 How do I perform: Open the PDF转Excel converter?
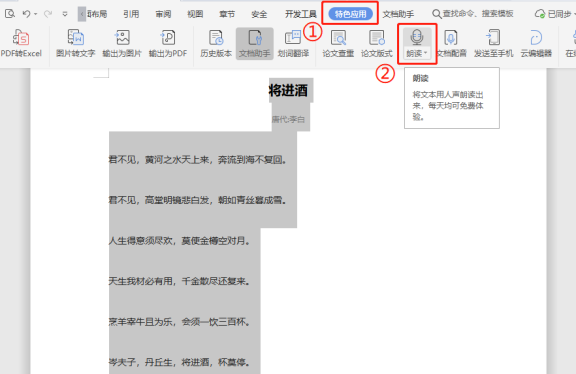pos(21,43)
